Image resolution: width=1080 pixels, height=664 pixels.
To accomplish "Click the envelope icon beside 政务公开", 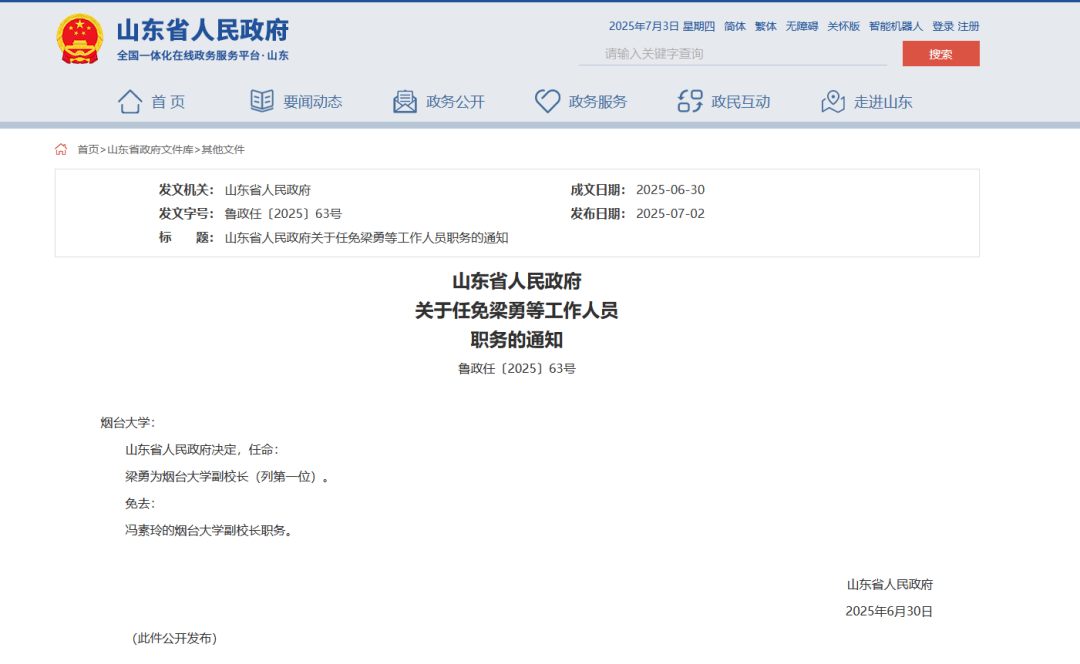I will tap(404, 101).
